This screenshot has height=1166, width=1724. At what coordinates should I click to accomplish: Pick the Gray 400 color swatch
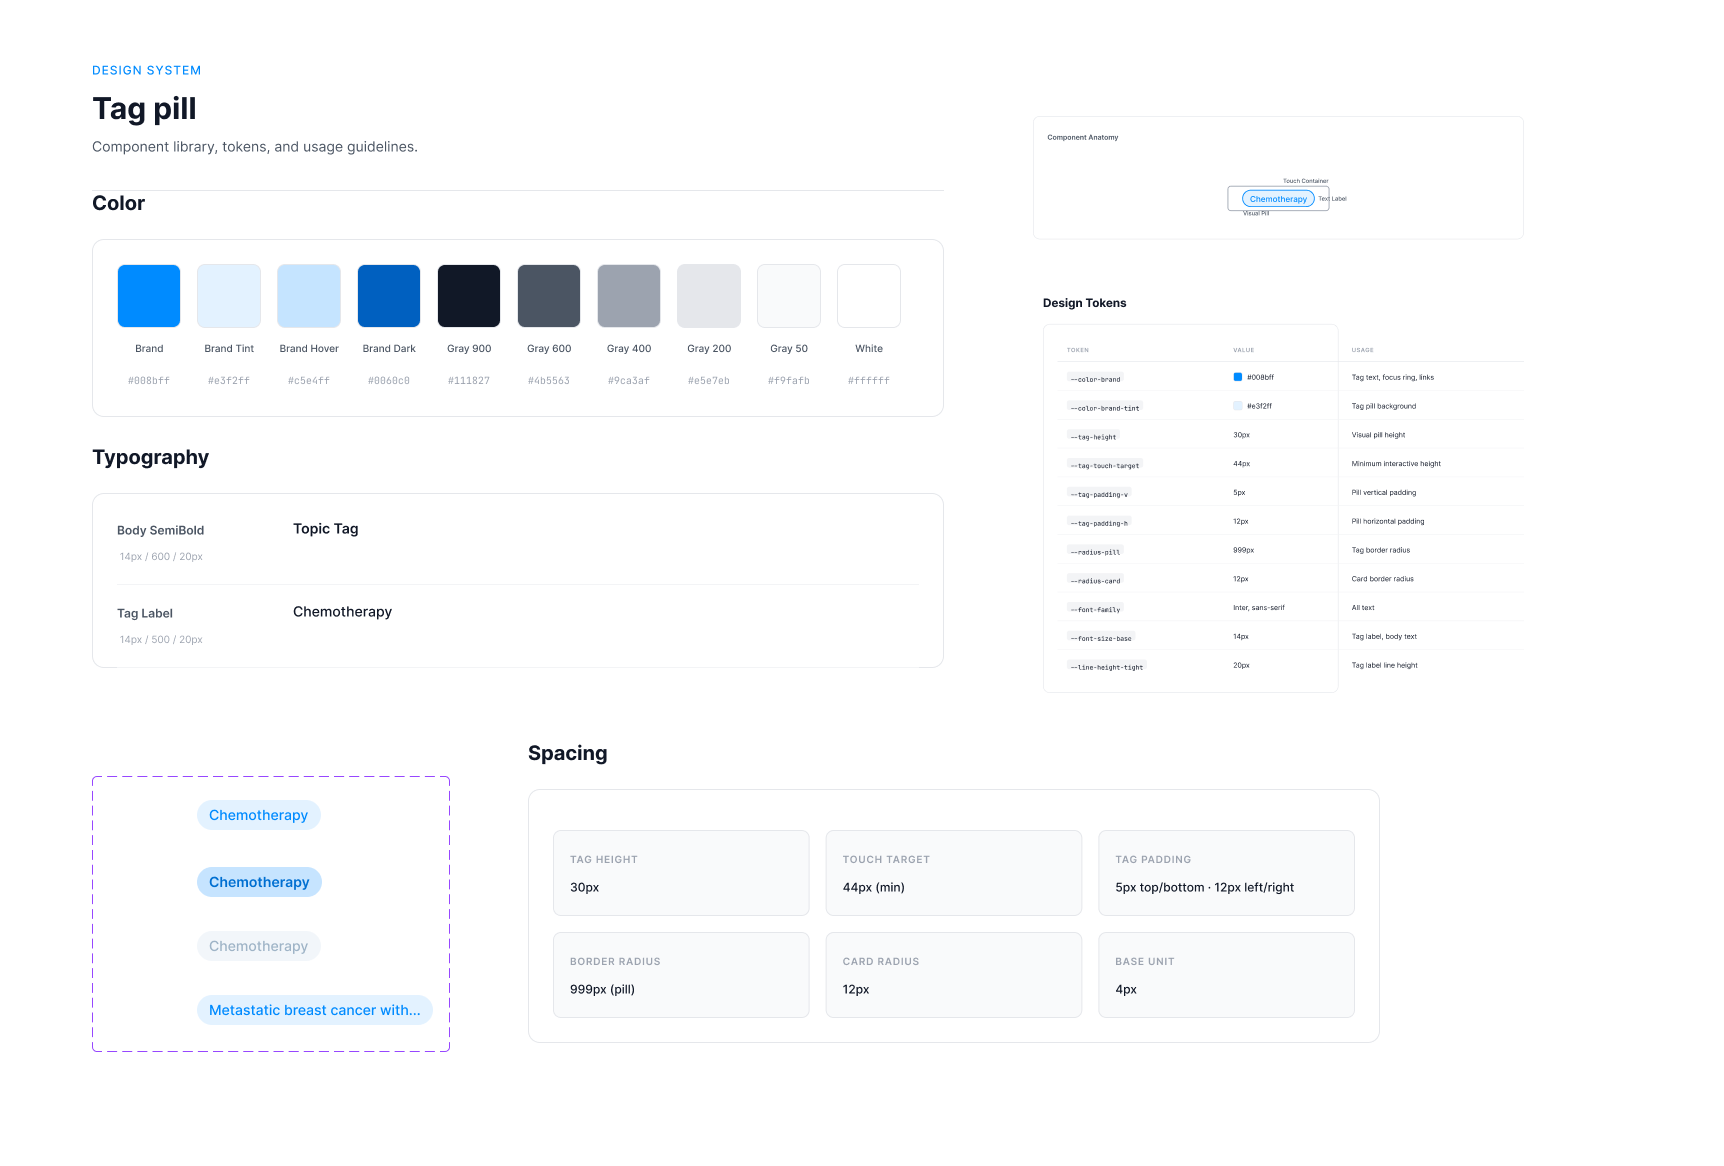pyautogui.click(x=629, y=296)
